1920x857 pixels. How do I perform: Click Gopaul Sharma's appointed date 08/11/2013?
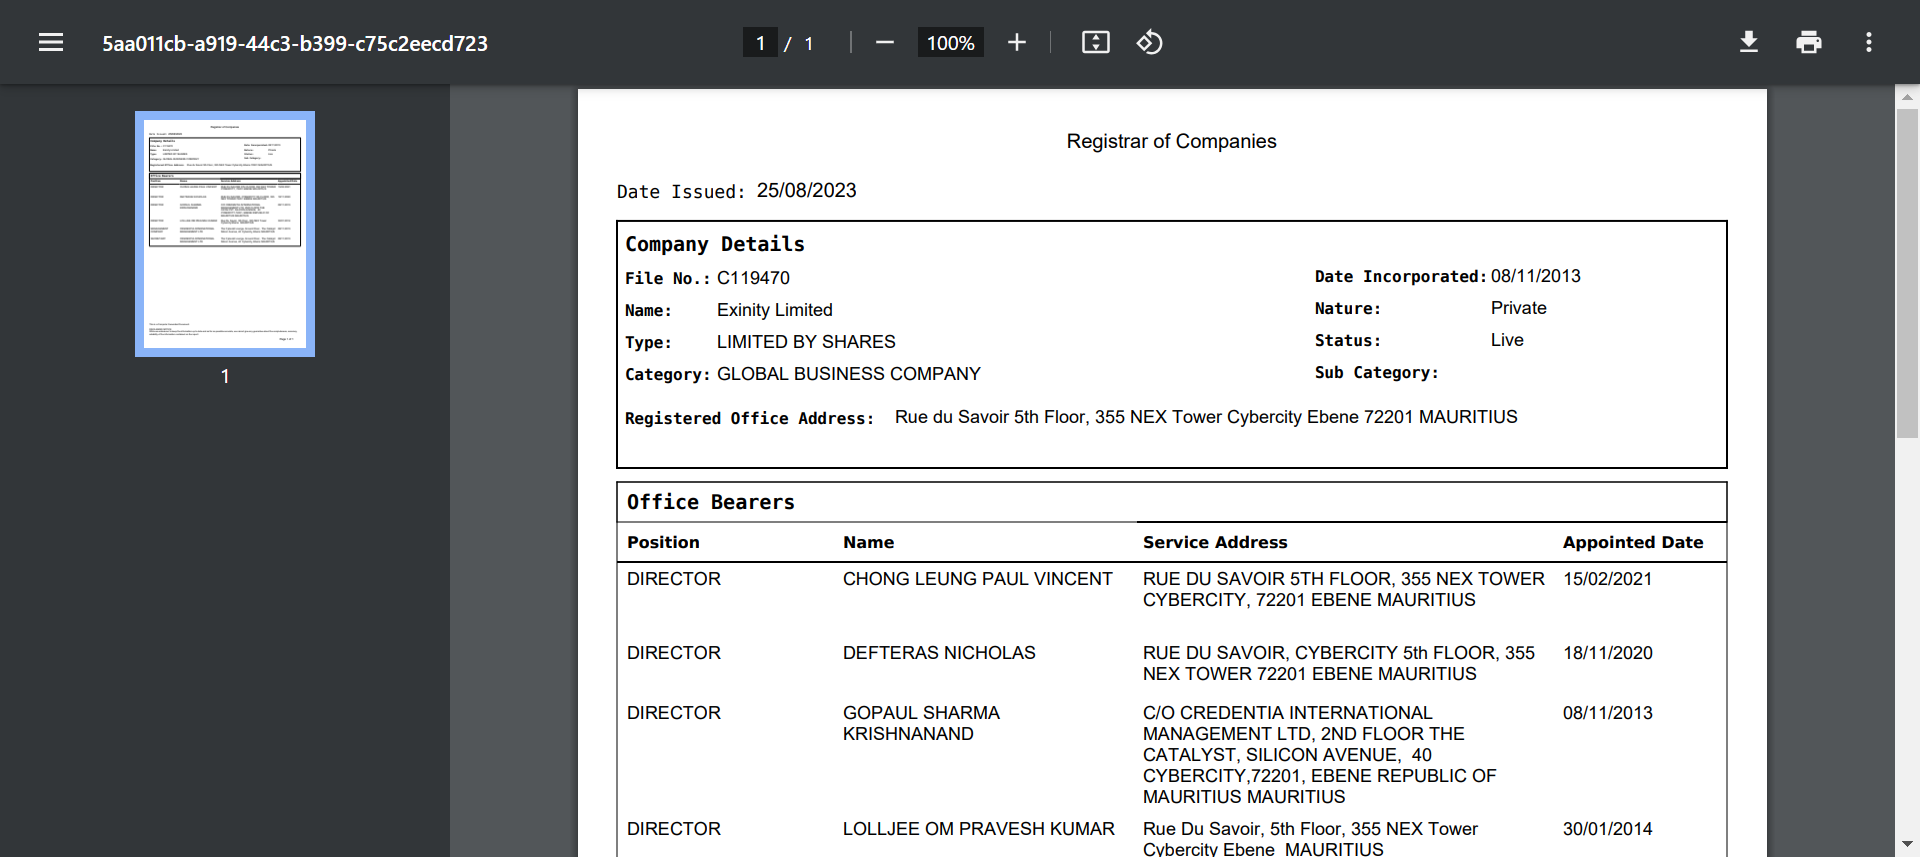tap(1607, 713)
